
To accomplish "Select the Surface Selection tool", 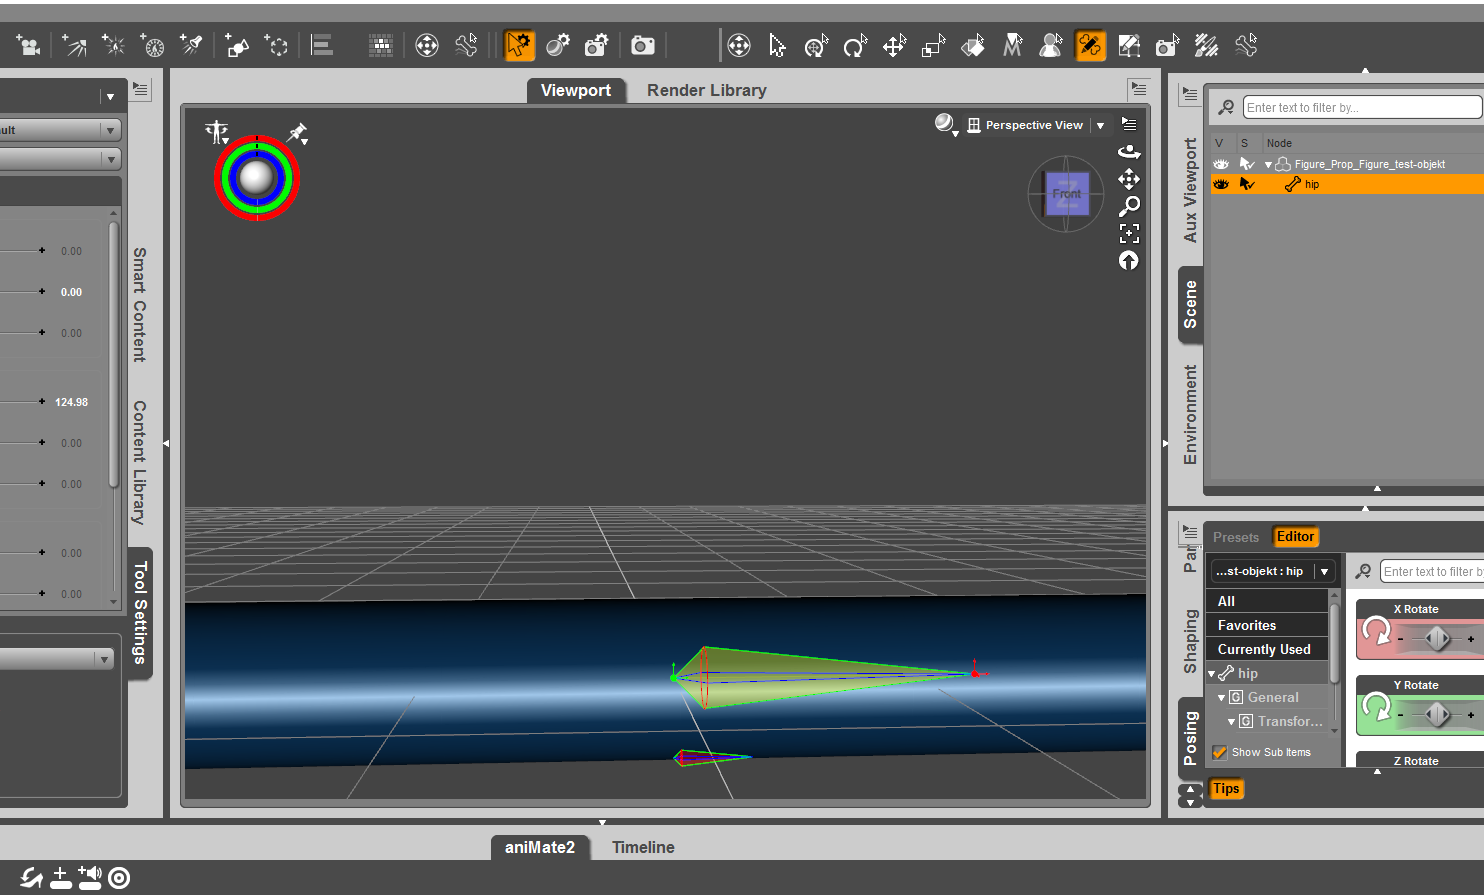I will click(x=973, y=45).
